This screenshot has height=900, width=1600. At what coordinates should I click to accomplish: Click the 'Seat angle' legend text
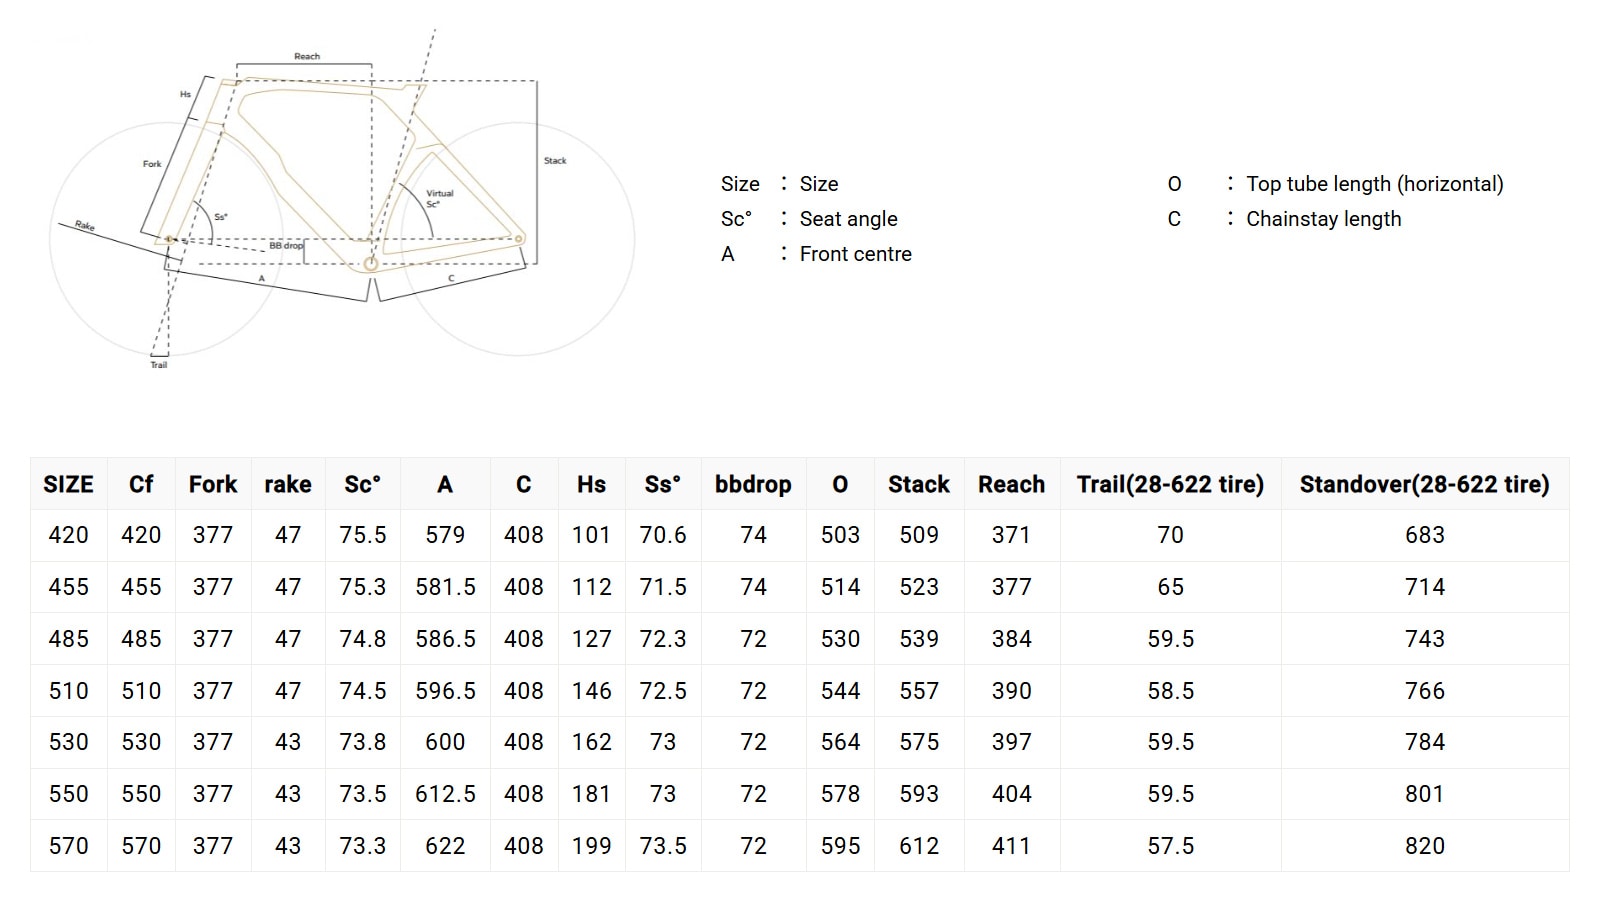coord(848,219)
